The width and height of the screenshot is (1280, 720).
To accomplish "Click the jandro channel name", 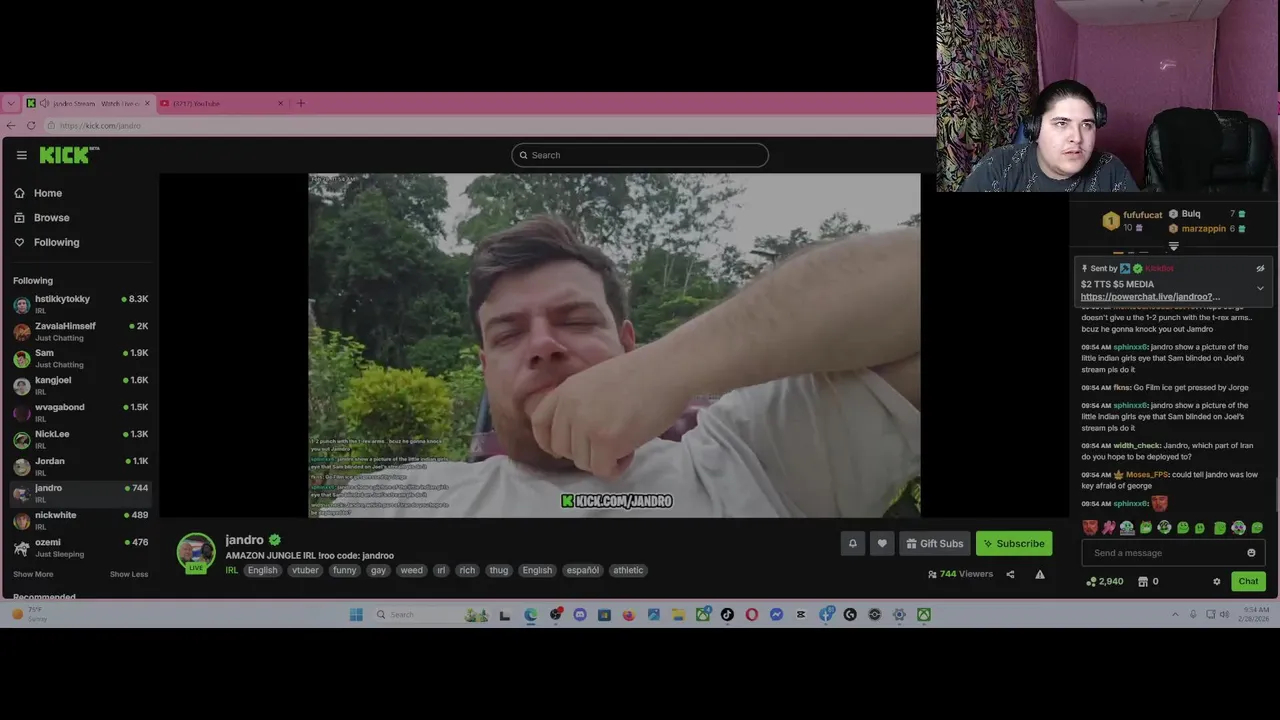I will [244, 540].
